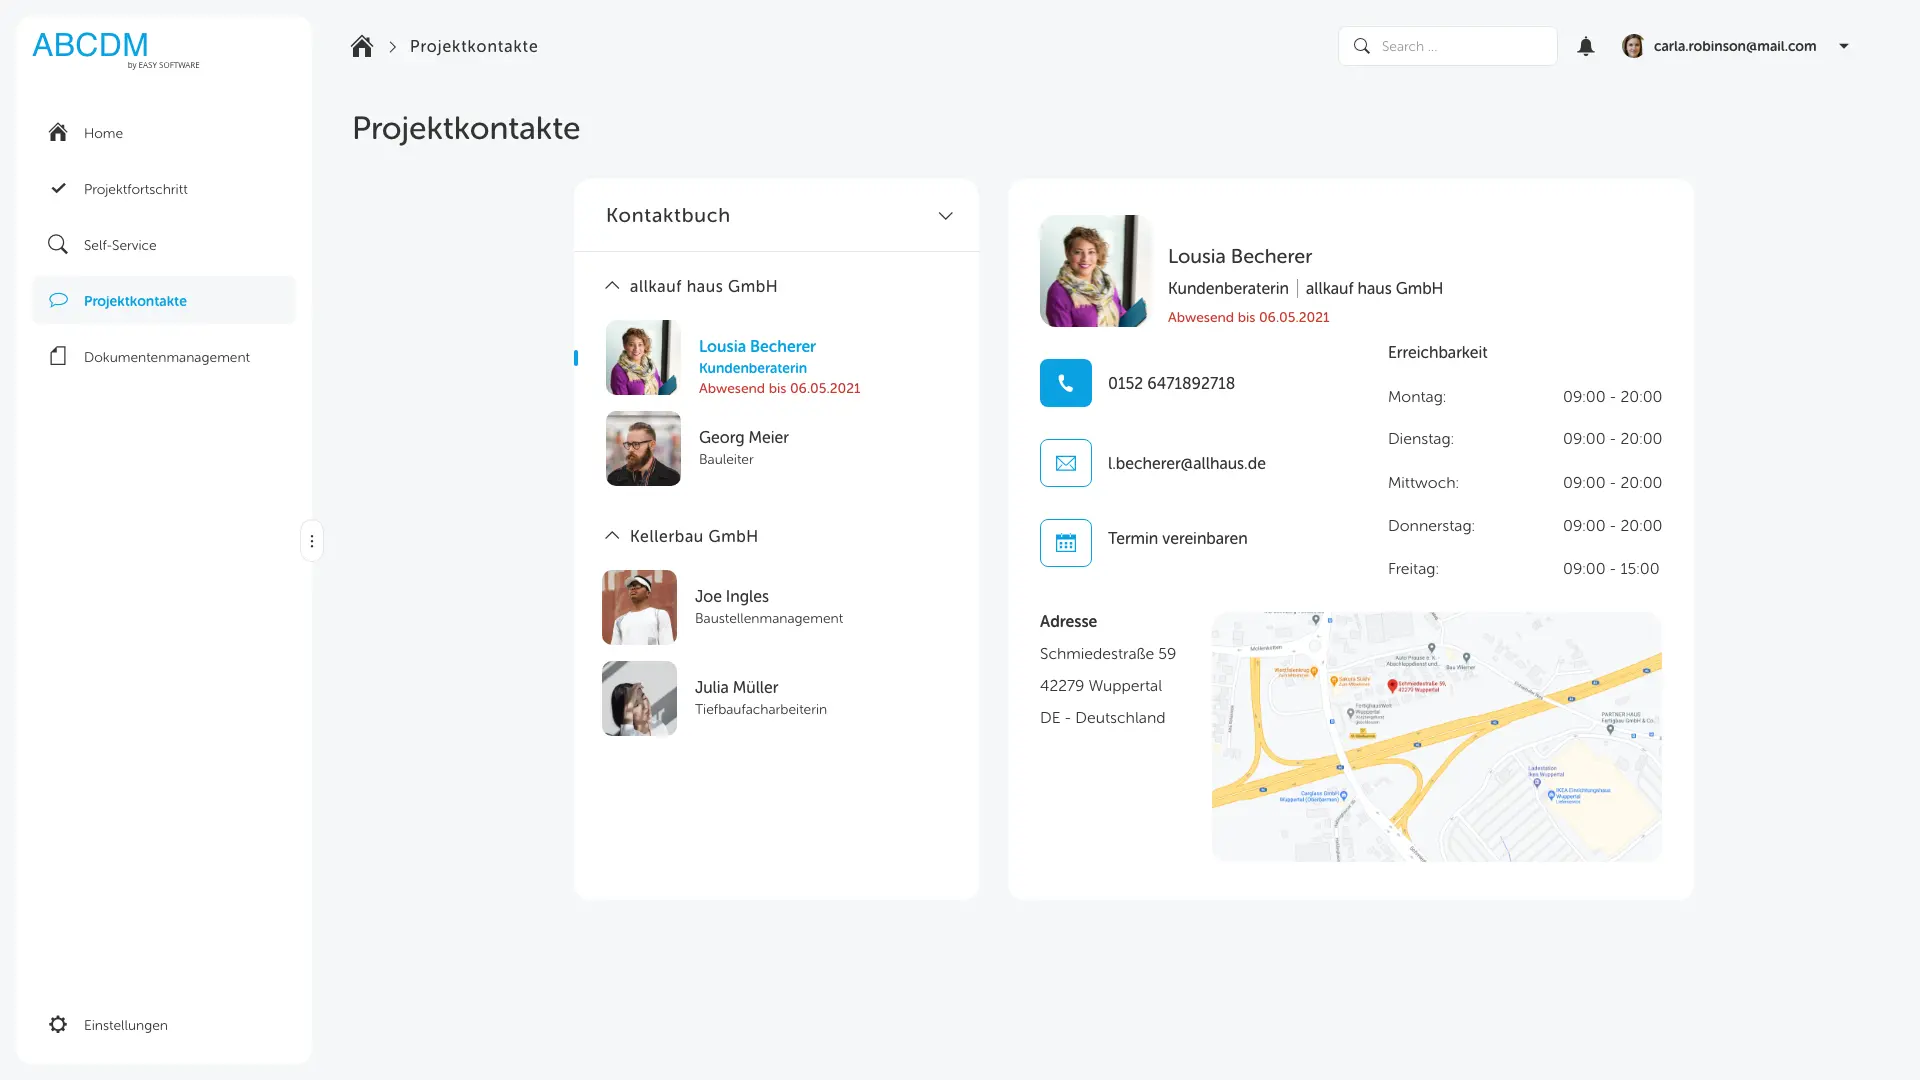Click the home breadcrumb icon
Screen dimensions: 1920x1080
tap(362, 46)
